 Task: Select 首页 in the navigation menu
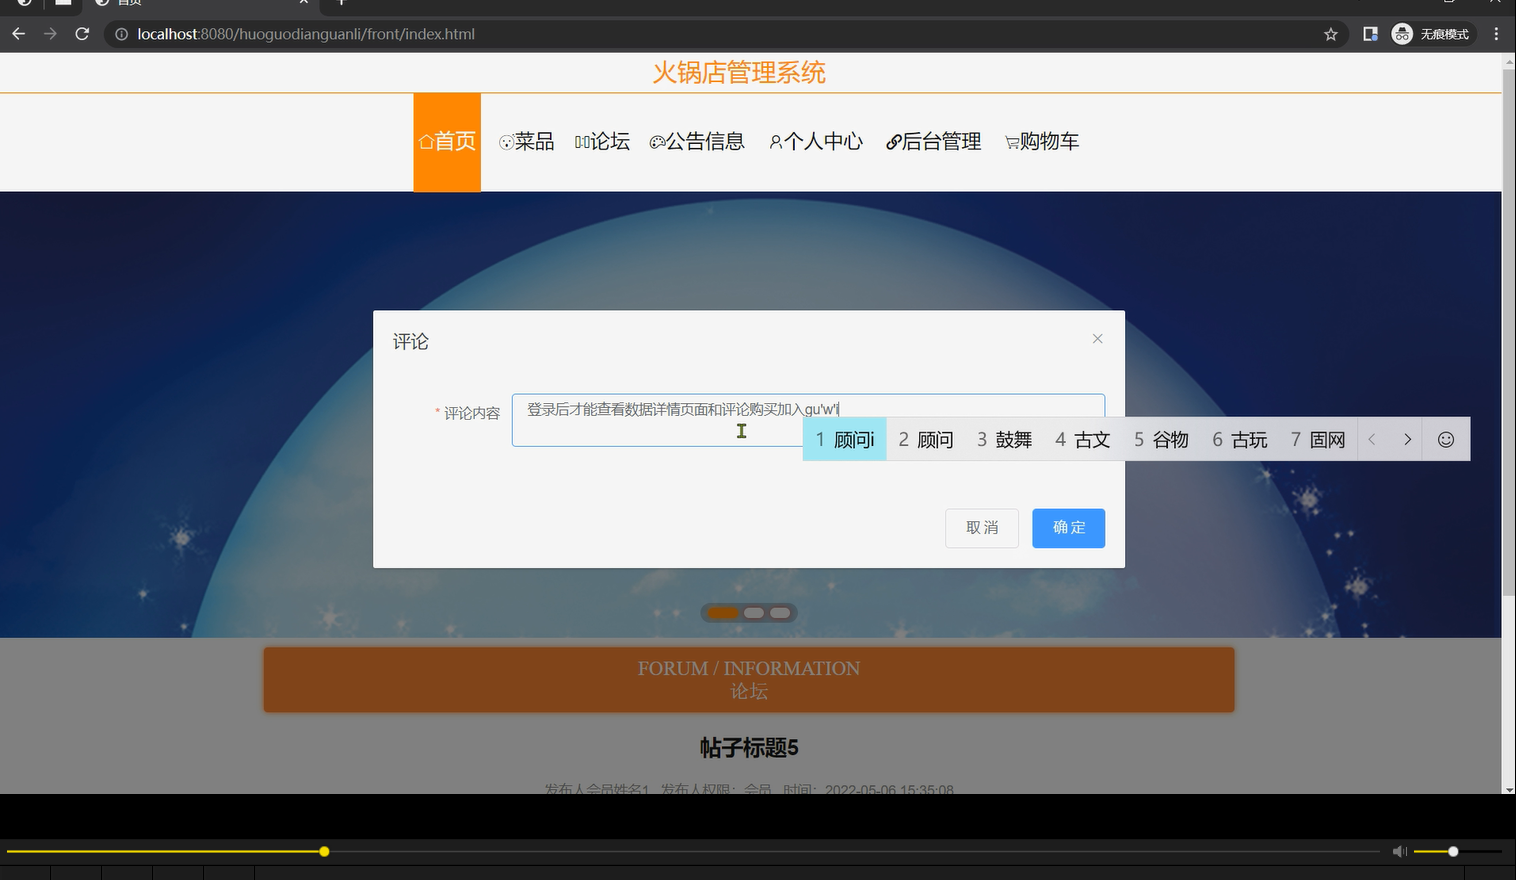coord(447,141)
